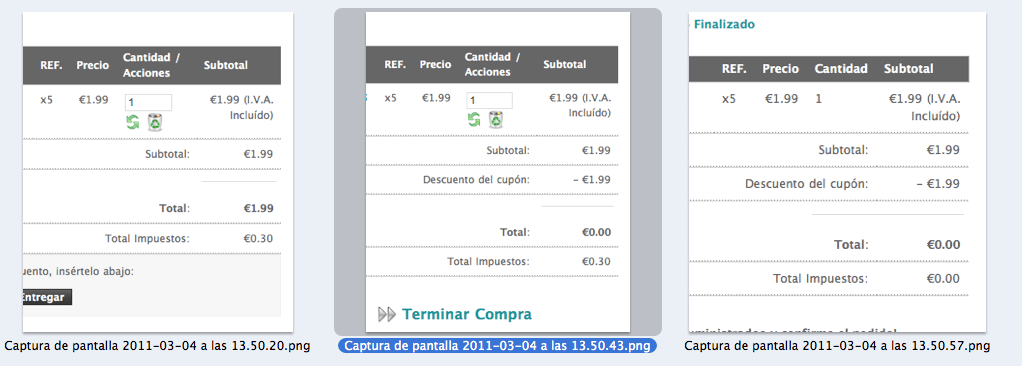This screenshot has width=1022, height=366.
Task: Click filename label ending 13.50.57.png
Action: tap(838, 346)
